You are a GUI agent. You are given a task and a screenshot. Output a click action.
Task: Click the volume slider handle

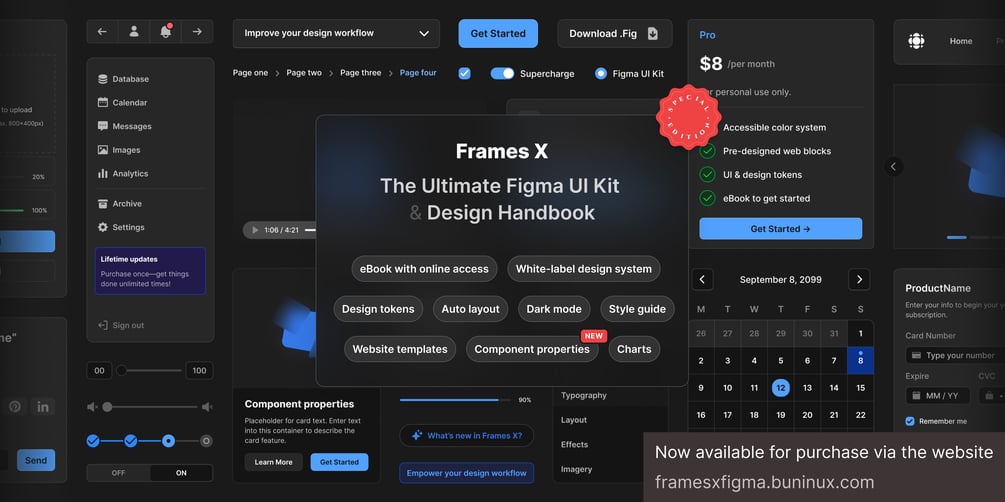pos(107,407)
